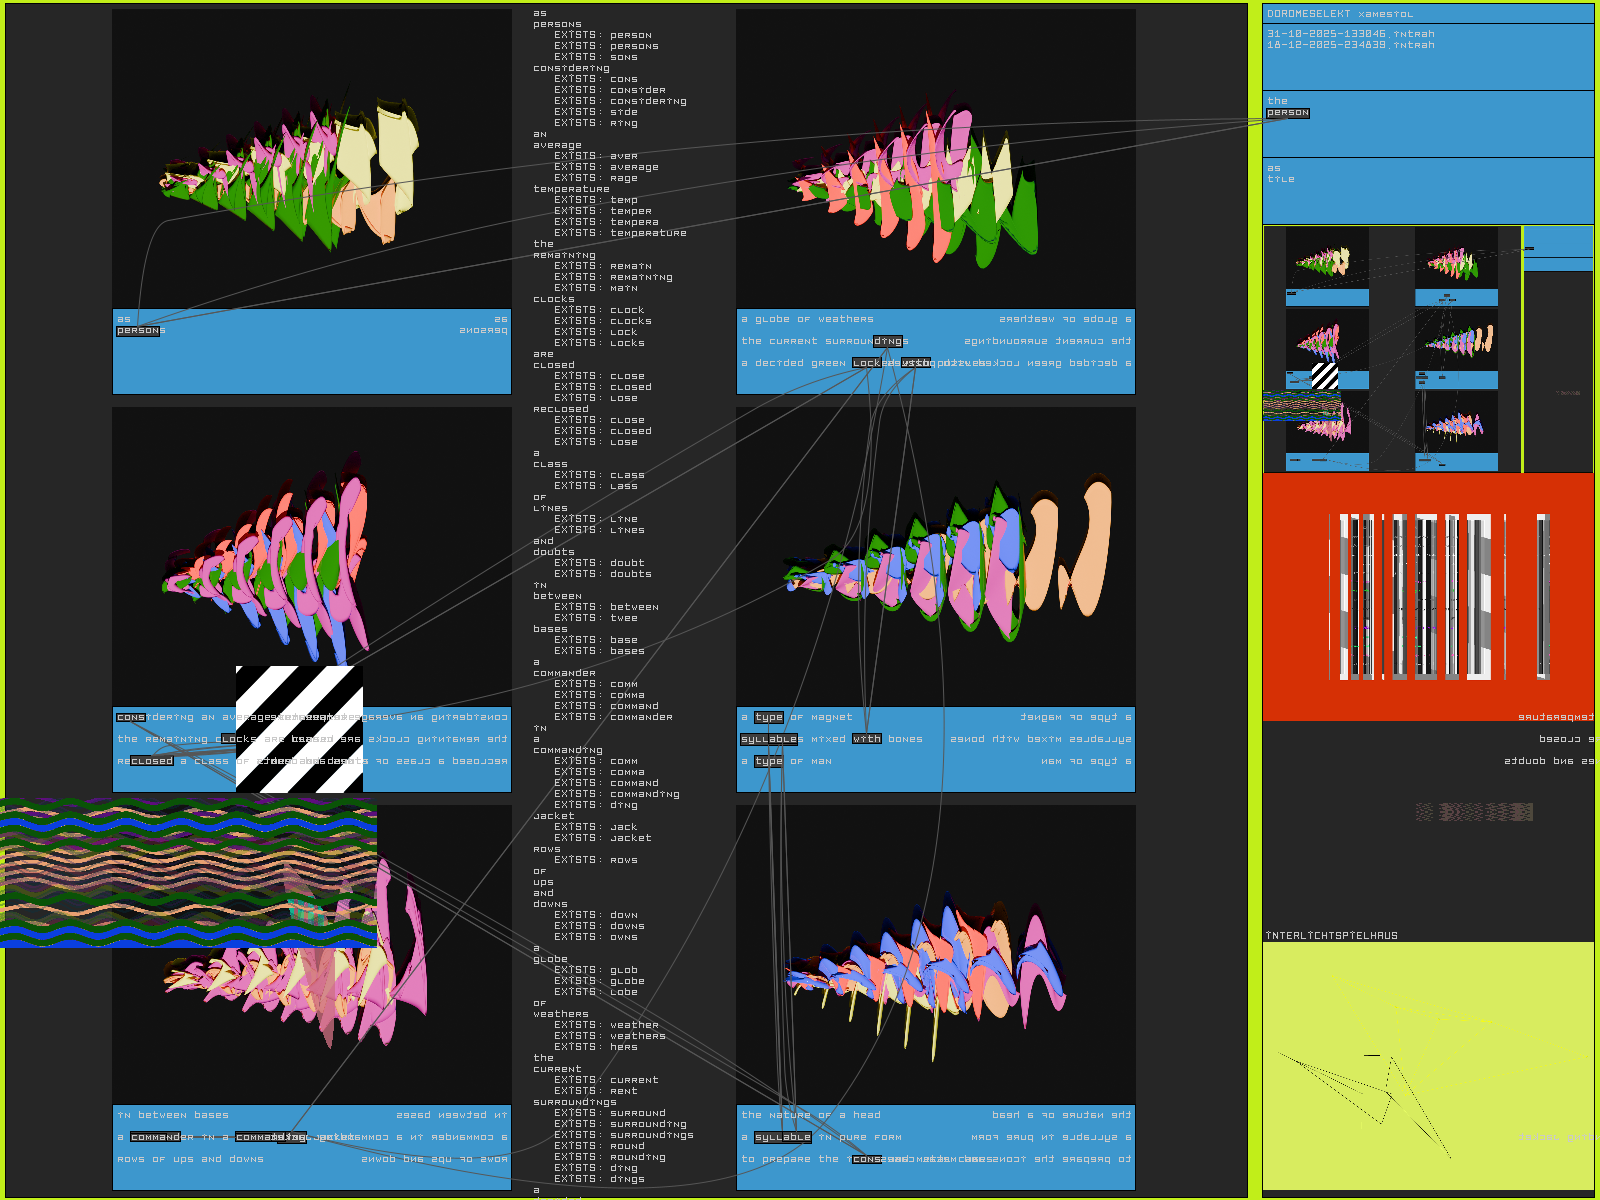Viewport: 1600px width, 1200px height.
Task: Click the highlighted 'type' in 'type of magnet'
Action: (x=768, y=717)
